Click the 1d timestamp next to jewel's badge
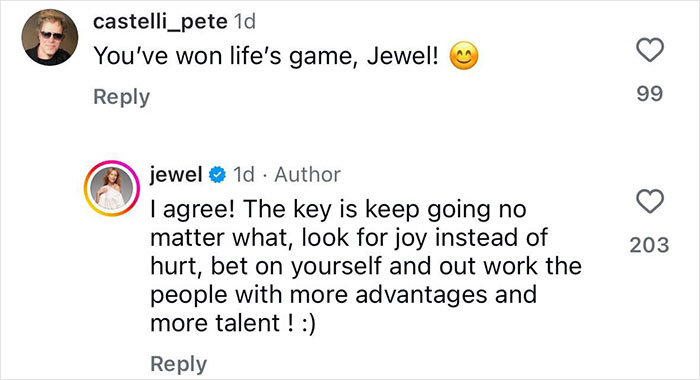Image resolution: width=700 pixels, height=380 pixels. [244, 175]
